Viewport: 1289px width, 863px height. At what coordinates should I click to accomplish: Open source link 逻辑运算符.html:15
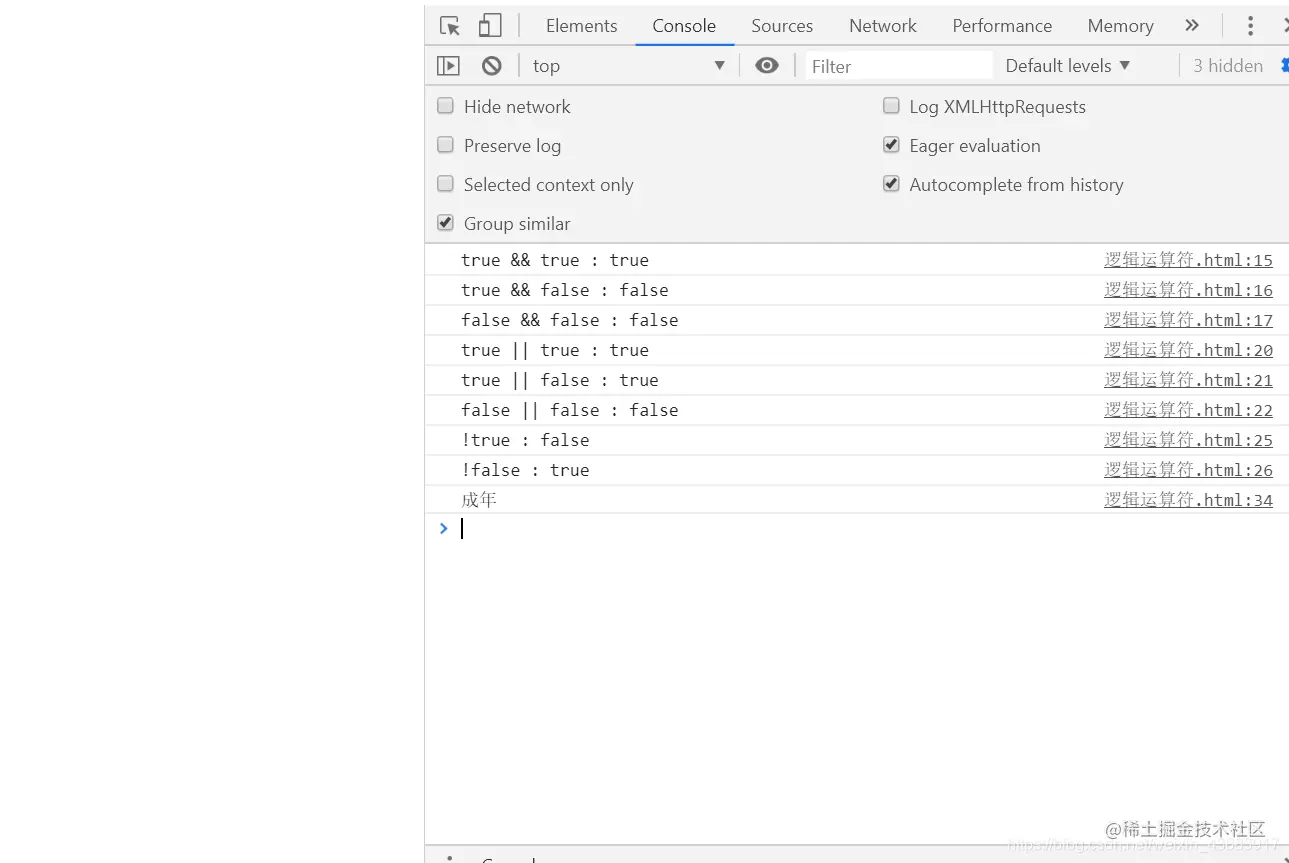click(x=1188, y=260)
